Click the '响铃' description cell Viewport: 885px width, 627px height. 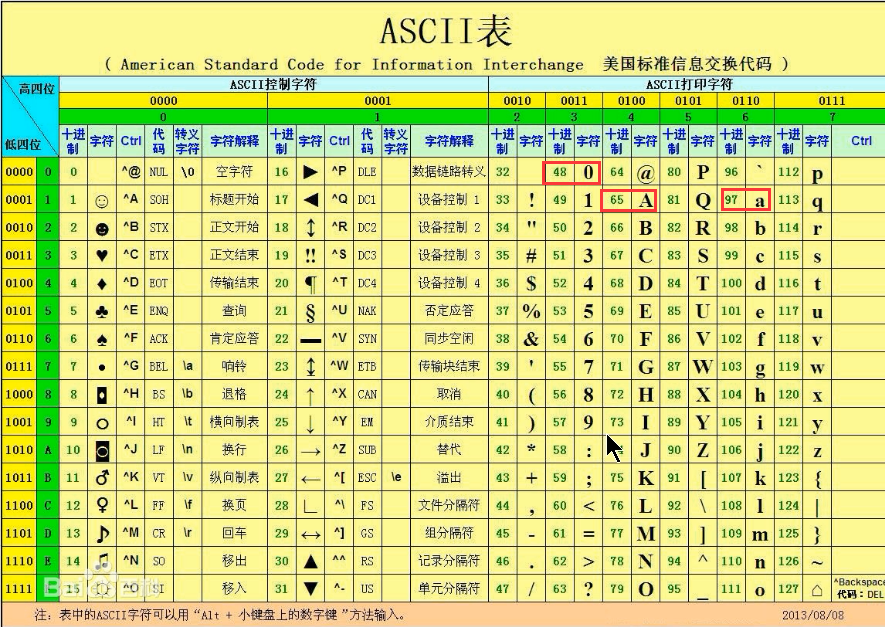coord(234,366)
